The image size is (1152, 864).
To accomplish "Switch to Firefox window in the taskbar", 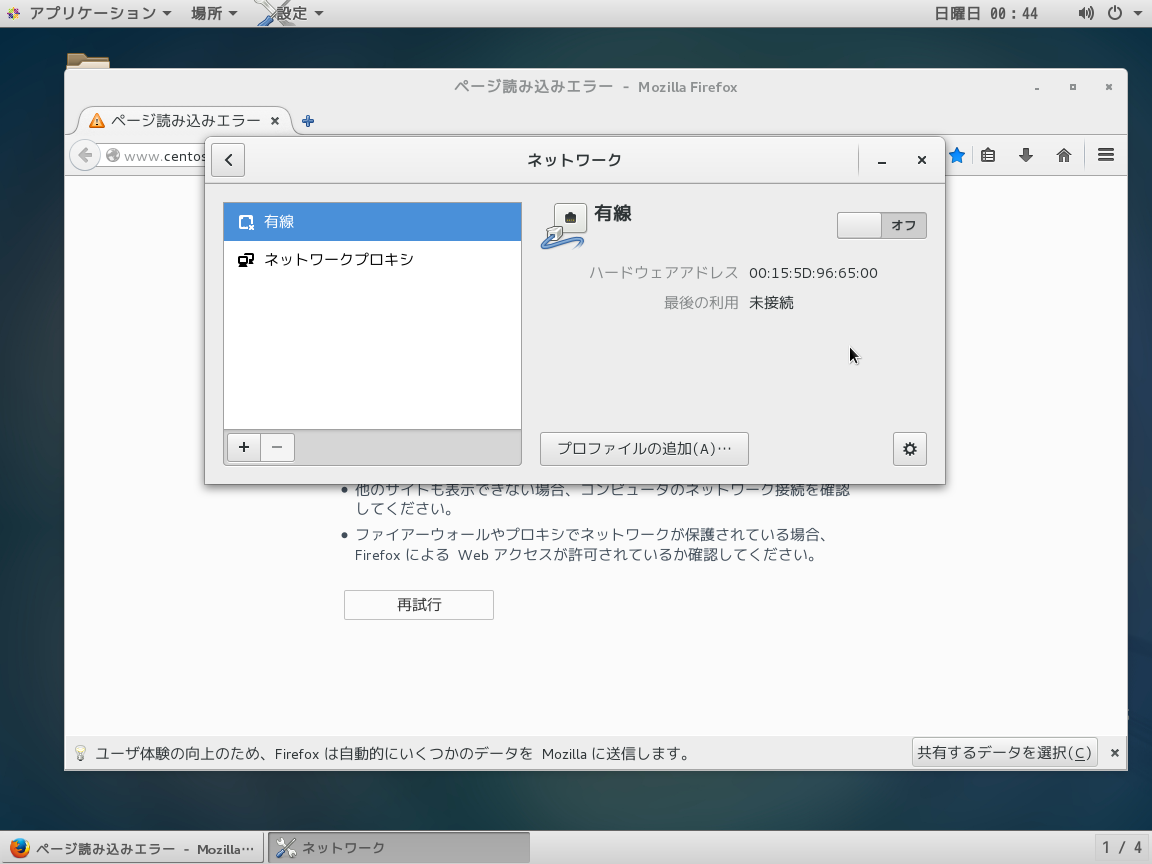I will (133, 849).
